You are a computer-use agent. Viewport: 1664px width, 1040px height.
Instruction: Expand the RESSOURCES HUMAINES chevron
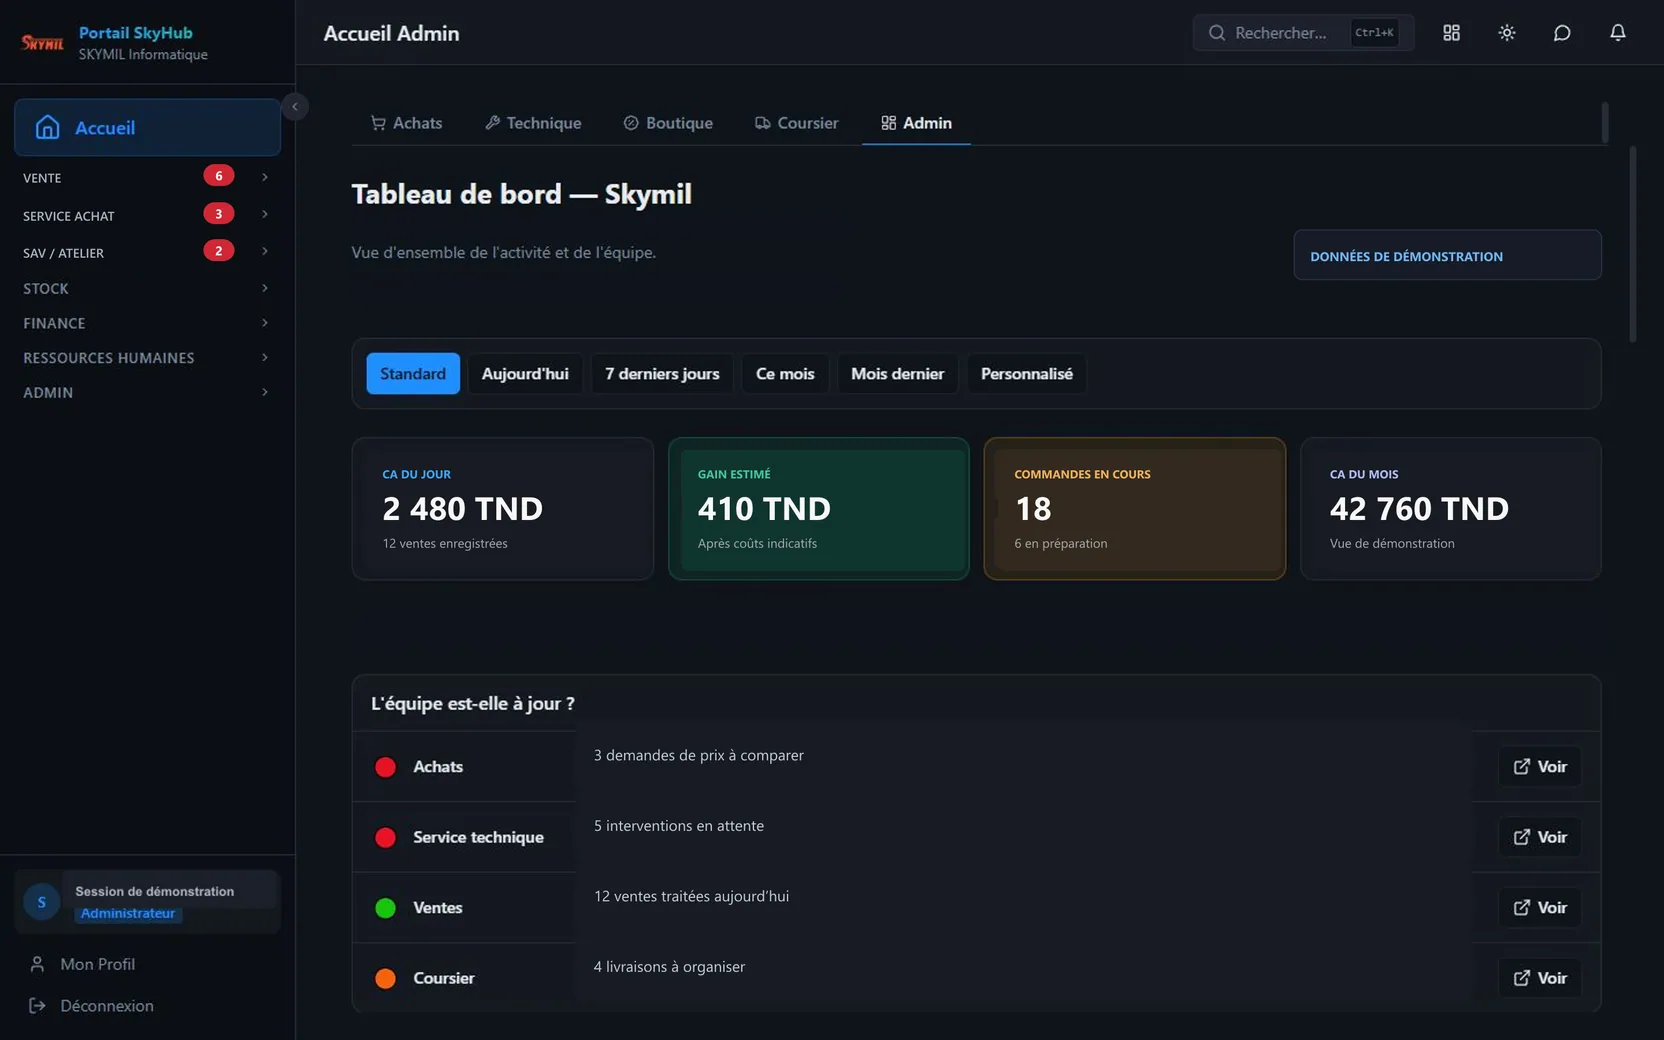tap(265, 358)
